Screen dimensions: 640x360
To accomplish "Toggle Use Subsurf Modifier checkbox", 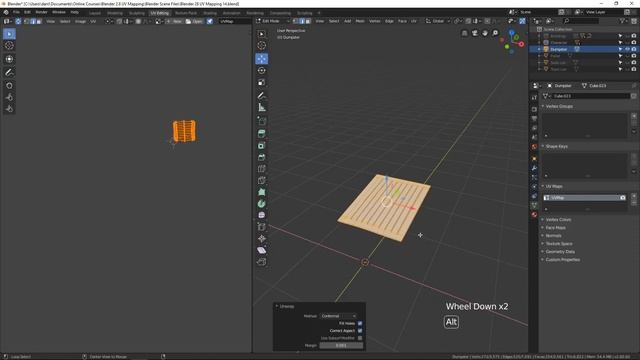I will click(x=360, y=338).
